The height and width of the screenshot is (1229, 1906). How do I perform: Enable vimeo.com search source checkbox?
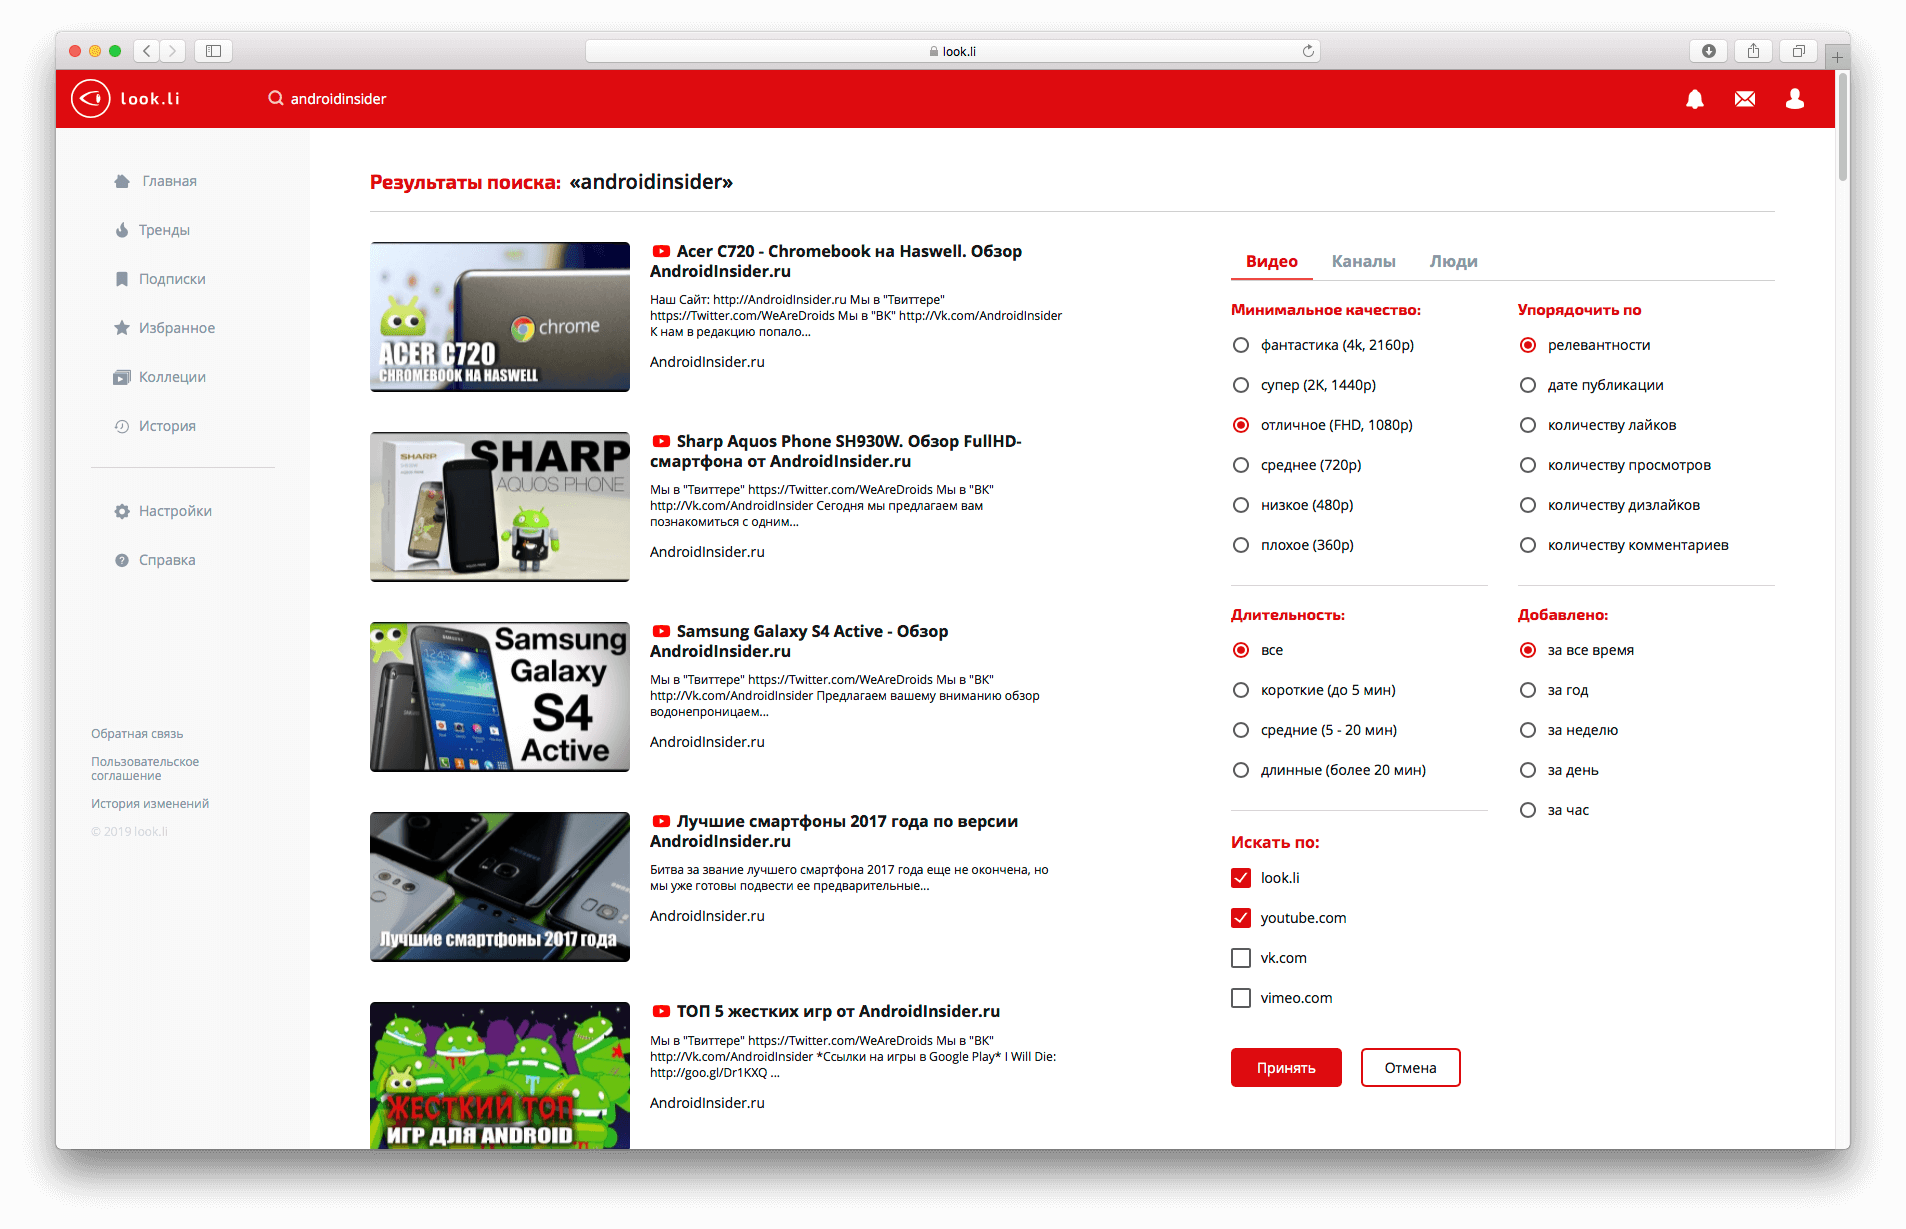1241,998
